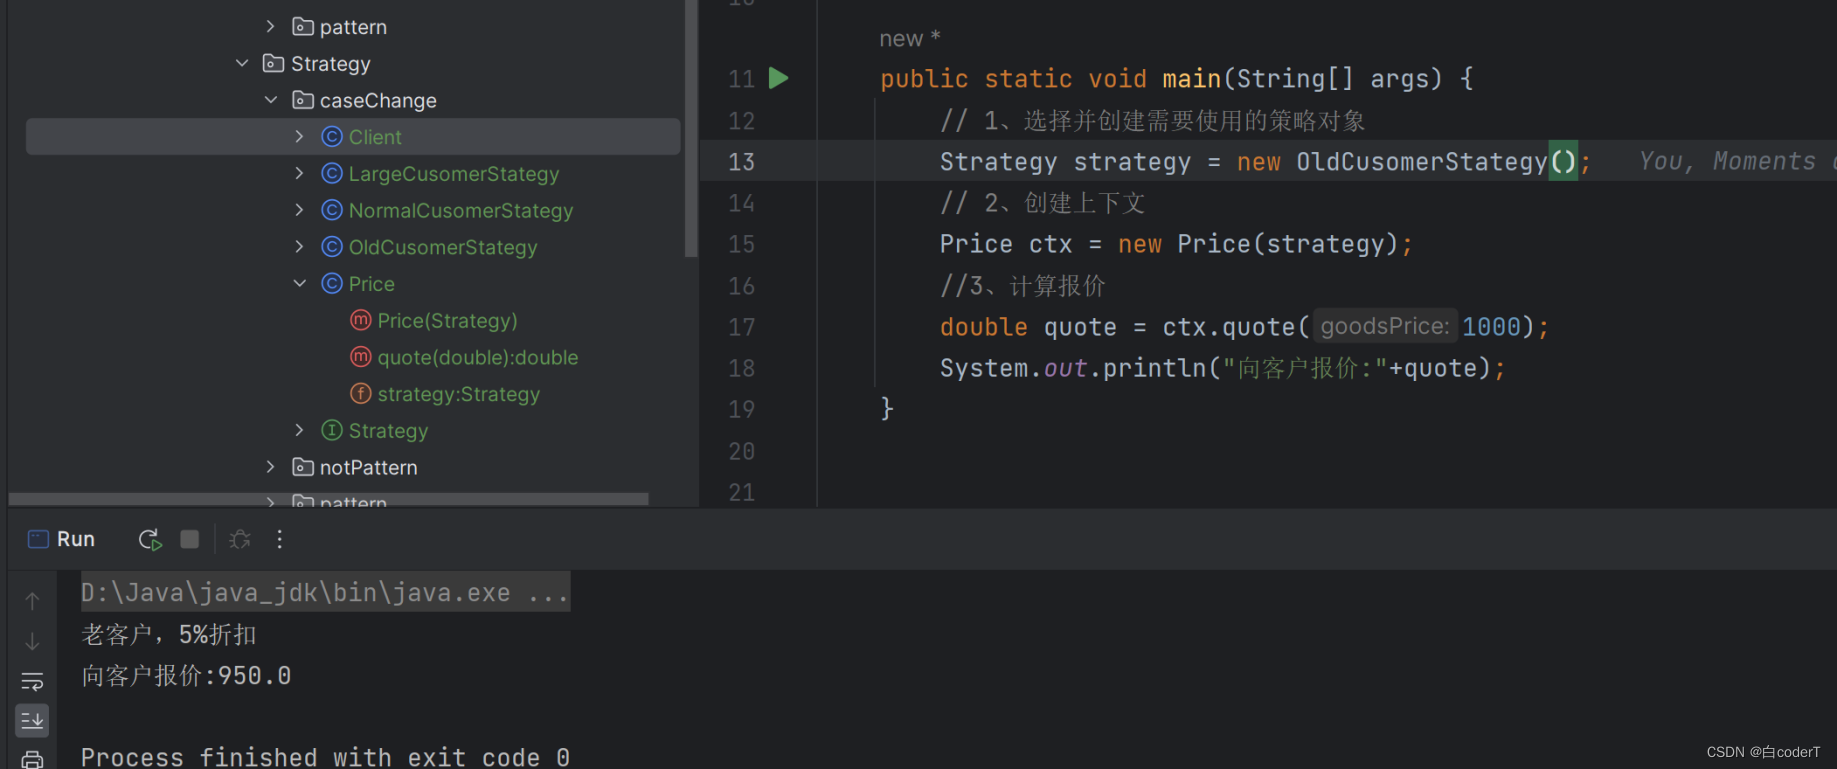Click the 'new *' code author hint
Image resolution: width=1837 pixels, height=769 pixels.
[910, 39]
